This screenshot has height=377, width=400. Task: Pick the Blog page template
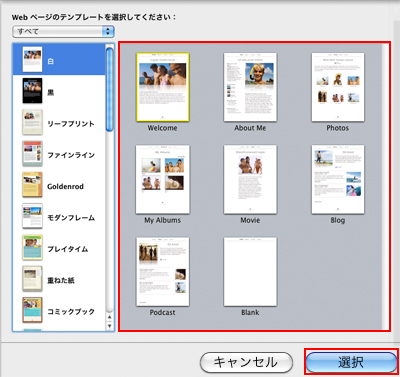click(338, 179)
